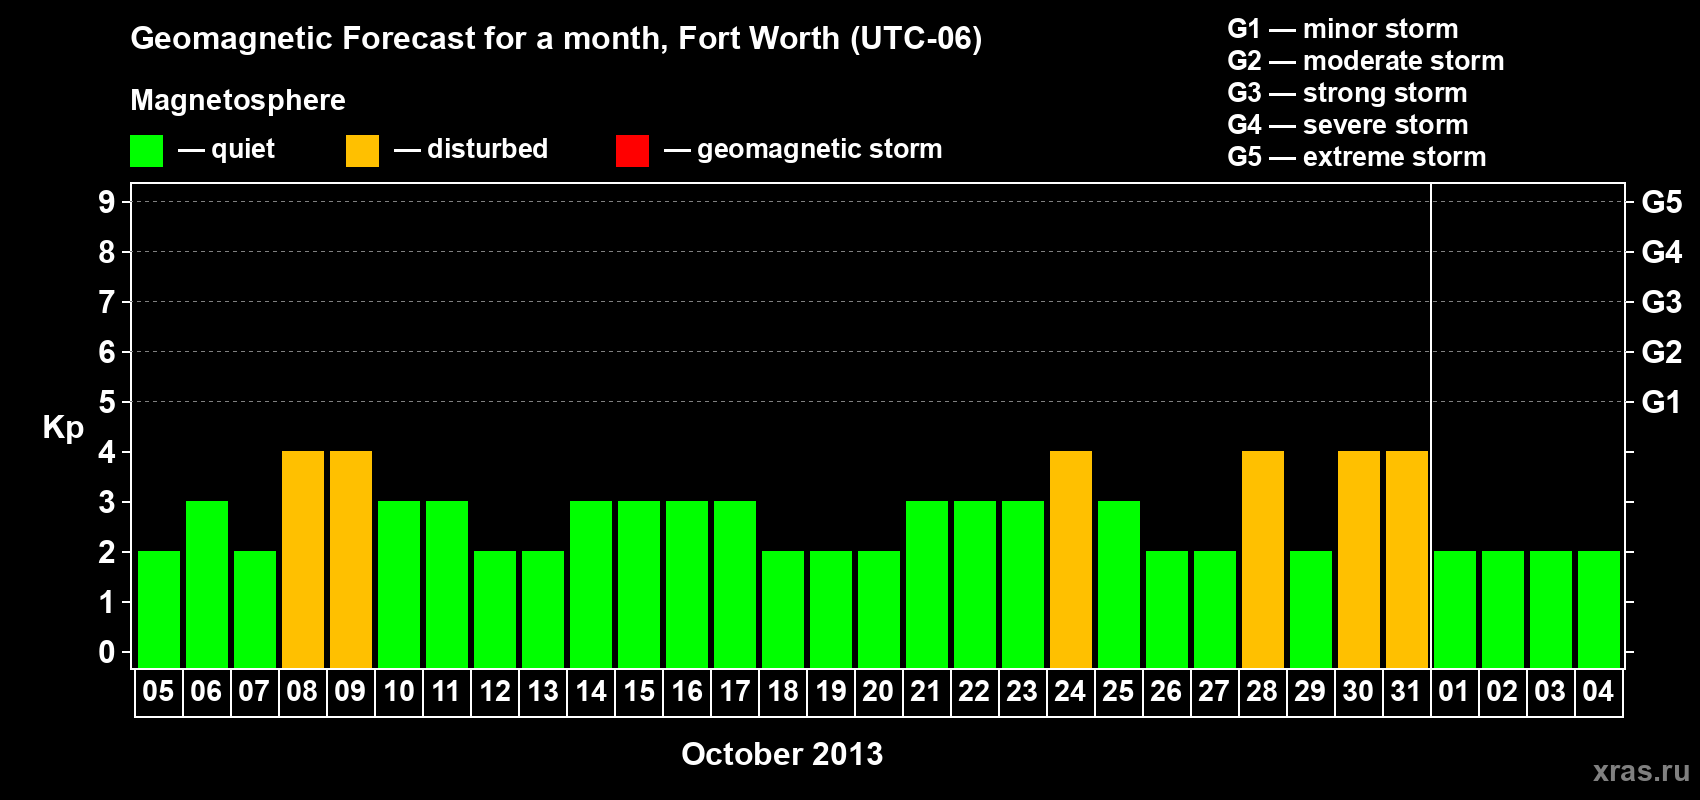Viewport: 1700px width, 800px height.
Task: Select the bar for October 25
Action: [1119, 584]
